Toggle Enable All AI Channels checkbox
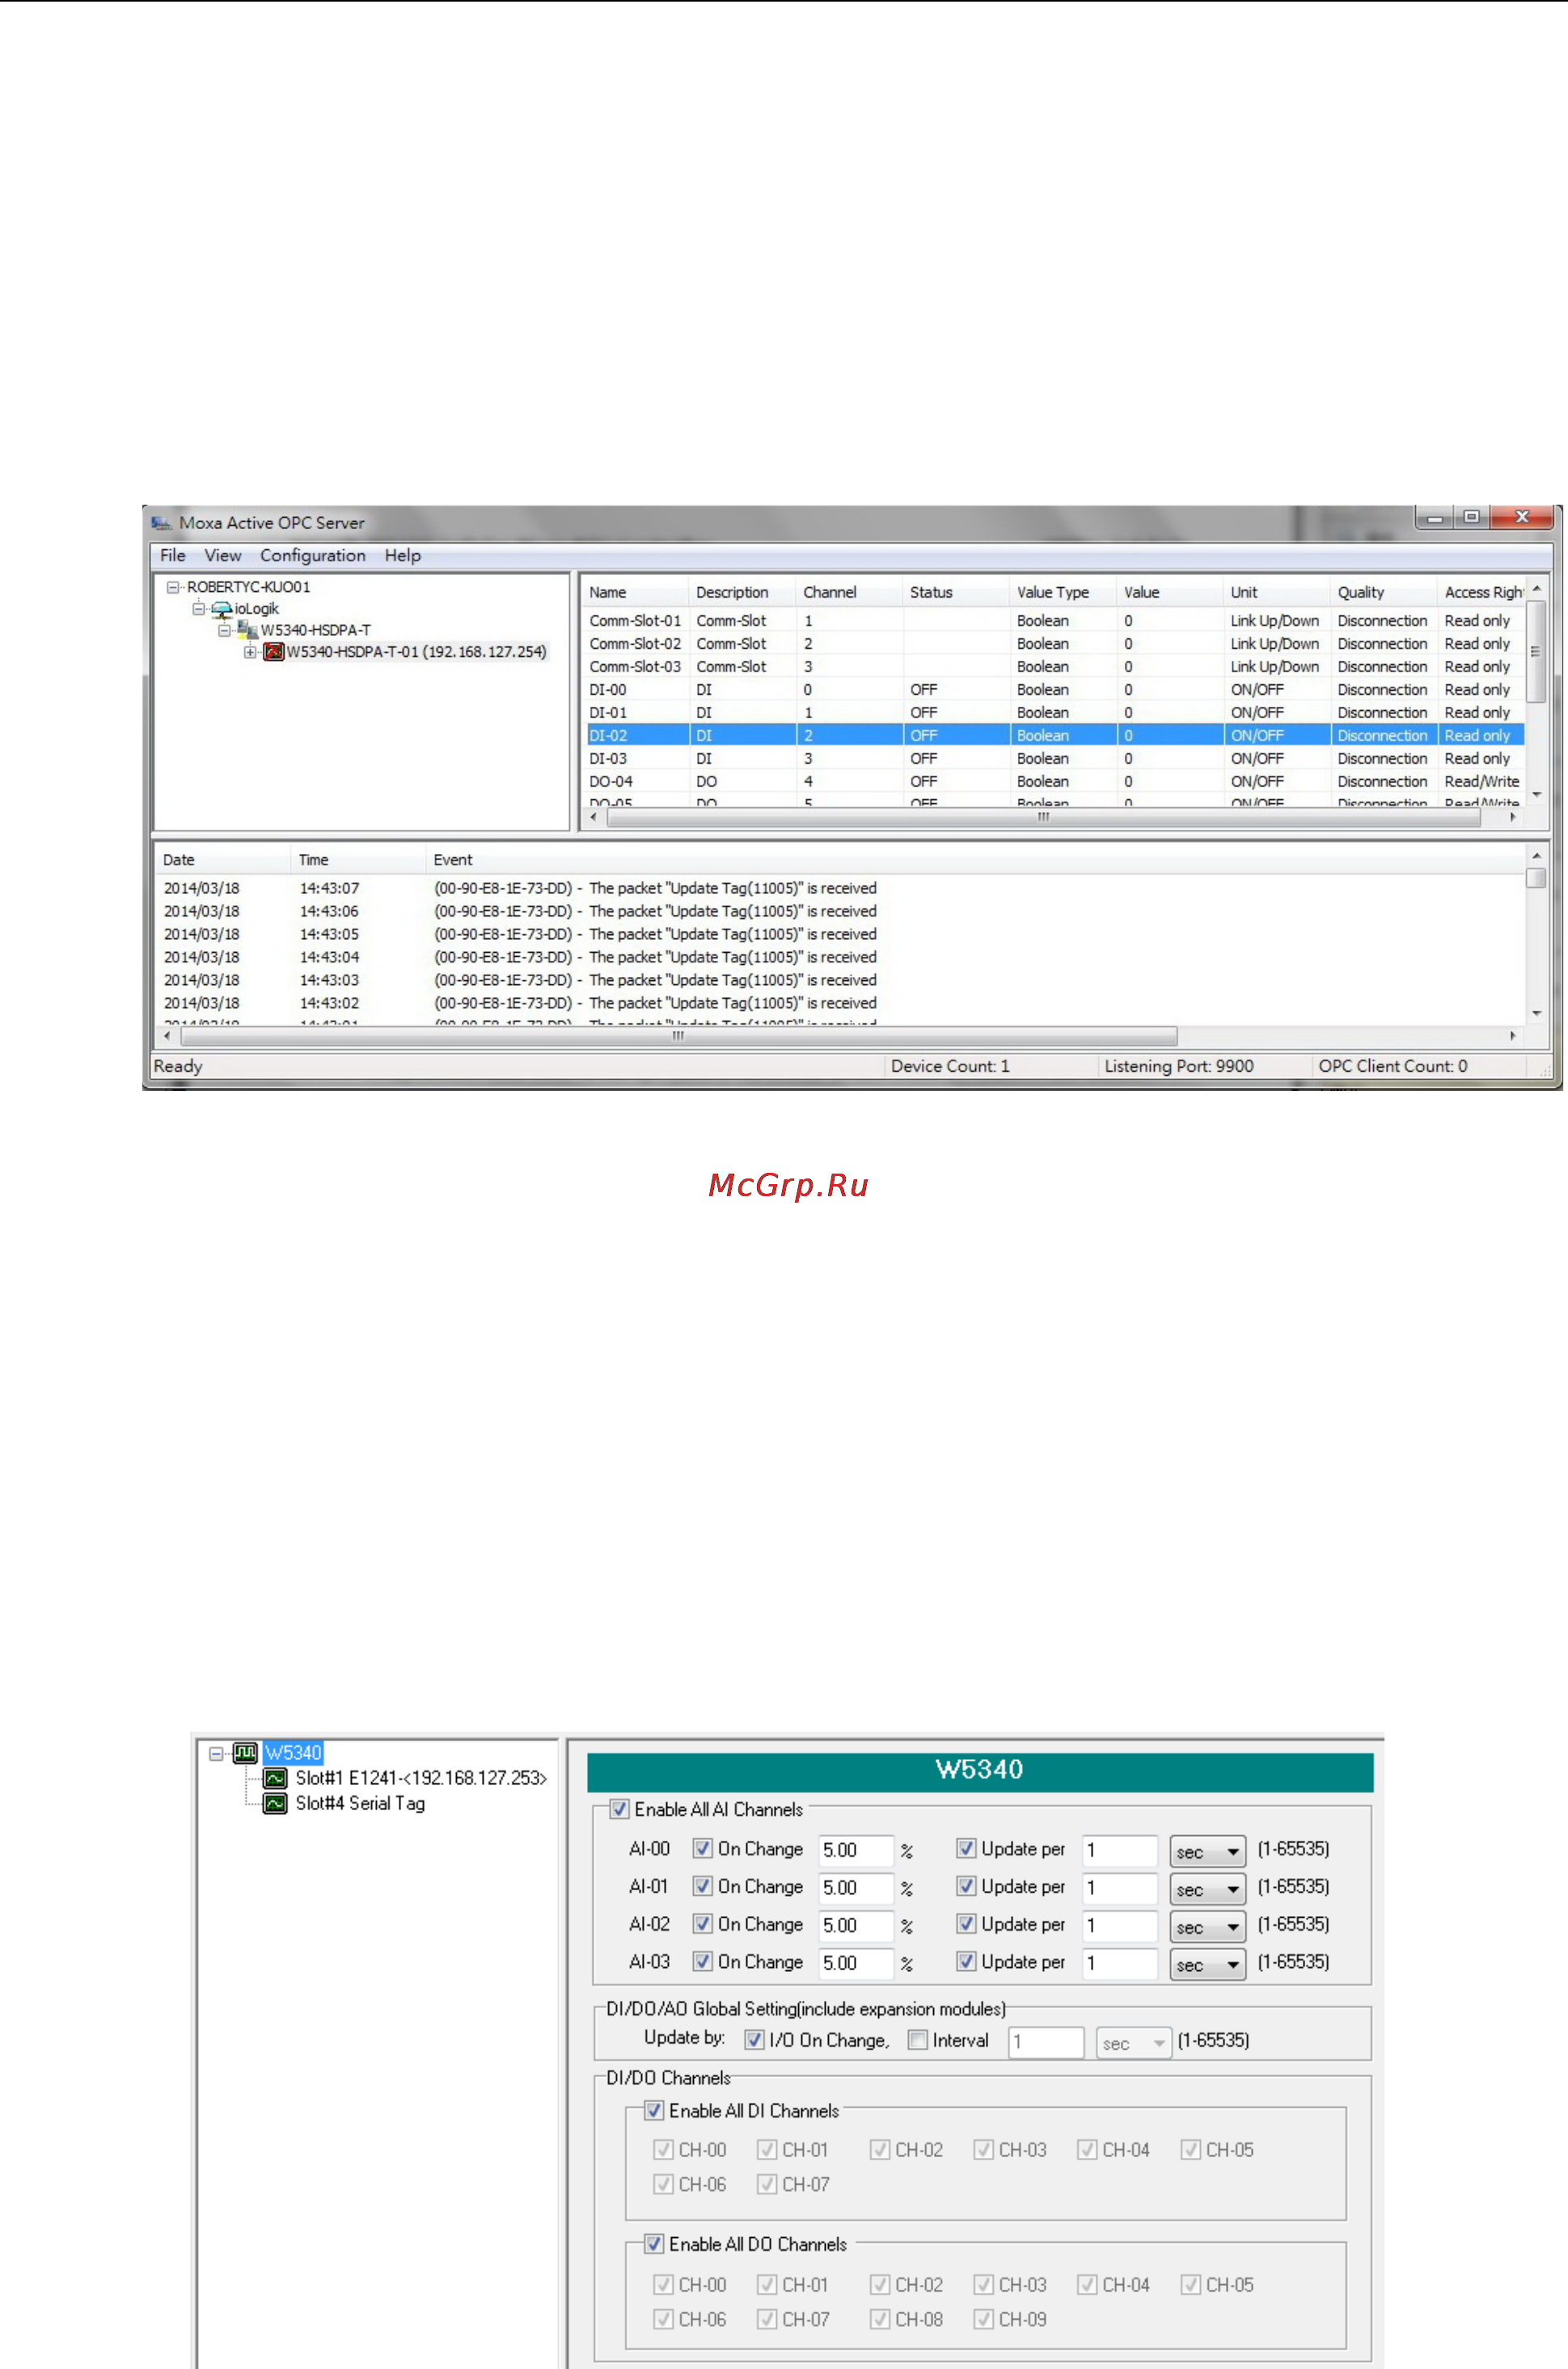 (x=620, y=1809)
